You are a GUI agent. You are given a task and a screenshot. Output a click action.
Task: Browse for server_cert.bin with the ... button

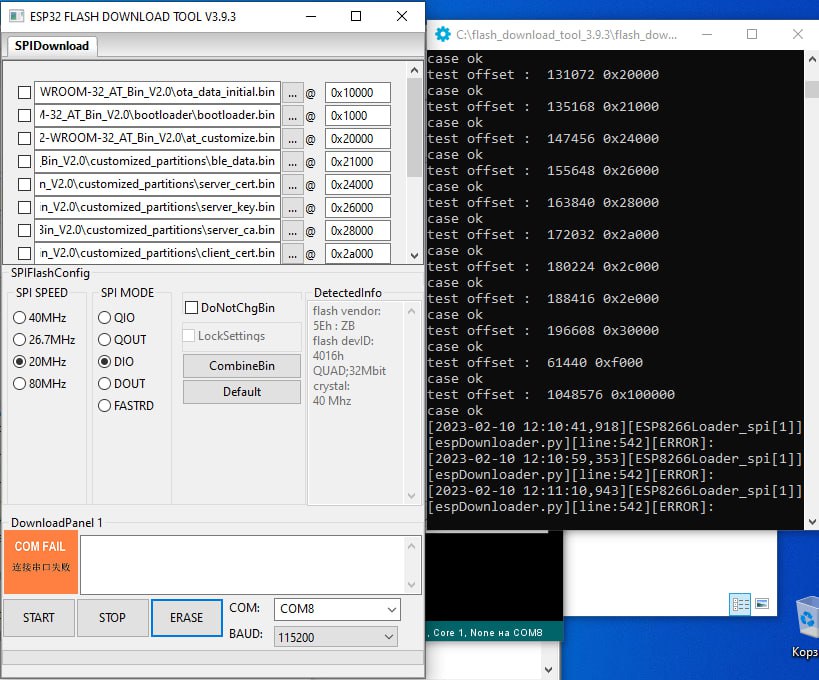click(292, 185)
